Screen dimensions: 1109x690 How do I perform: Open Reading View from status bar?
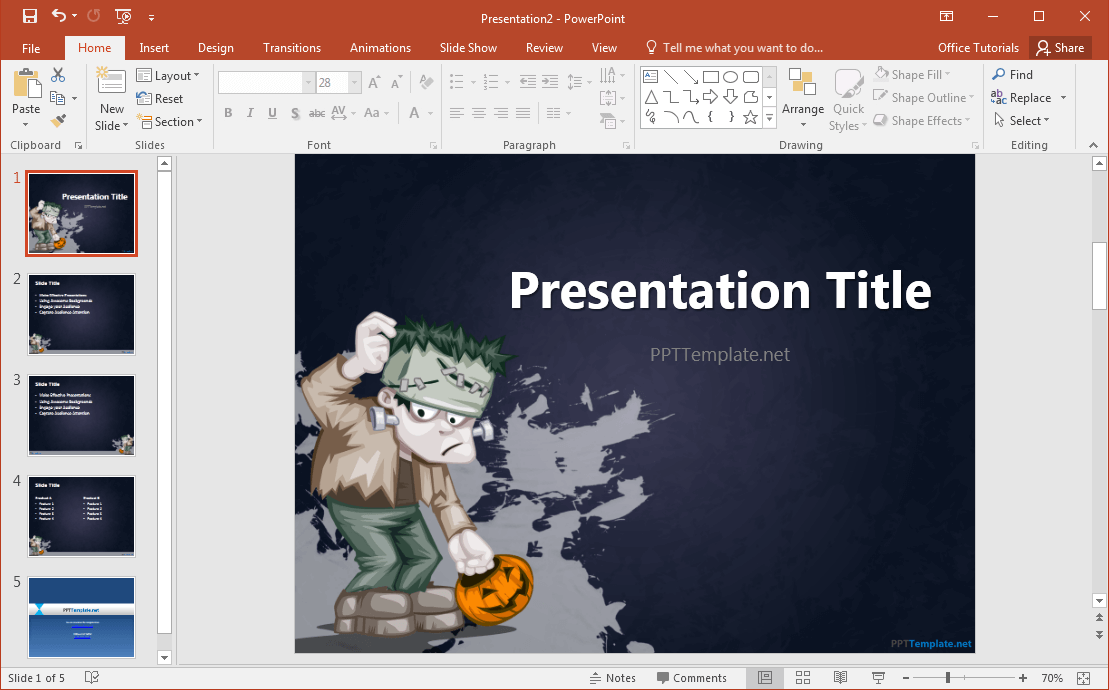tap(840, 677)
